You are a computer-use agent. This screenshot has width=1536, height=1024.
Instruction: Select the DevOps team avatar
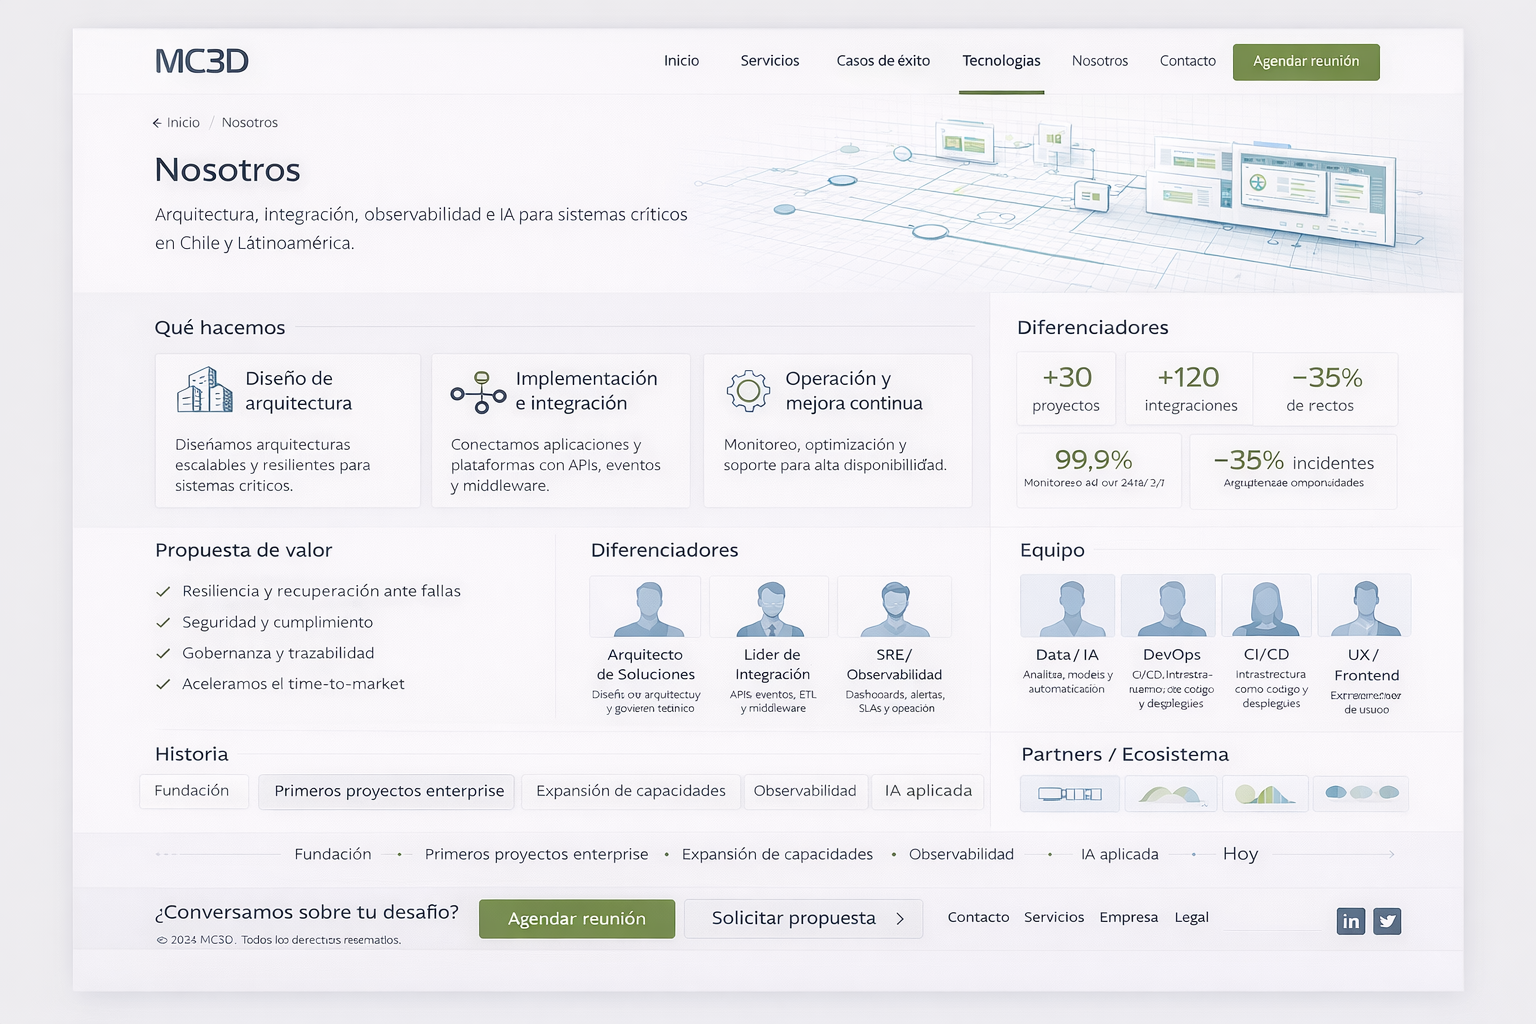[x=1168, y=606]
